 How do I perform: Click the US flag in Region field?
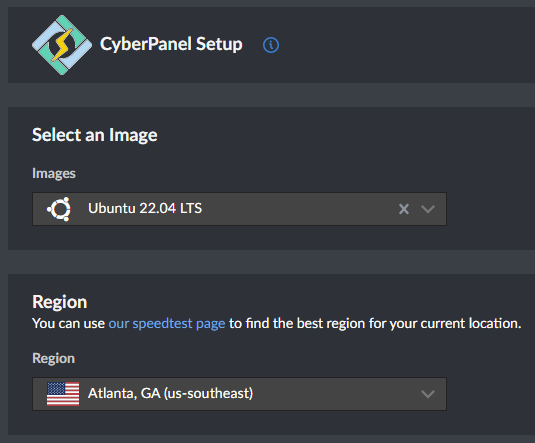63,394
